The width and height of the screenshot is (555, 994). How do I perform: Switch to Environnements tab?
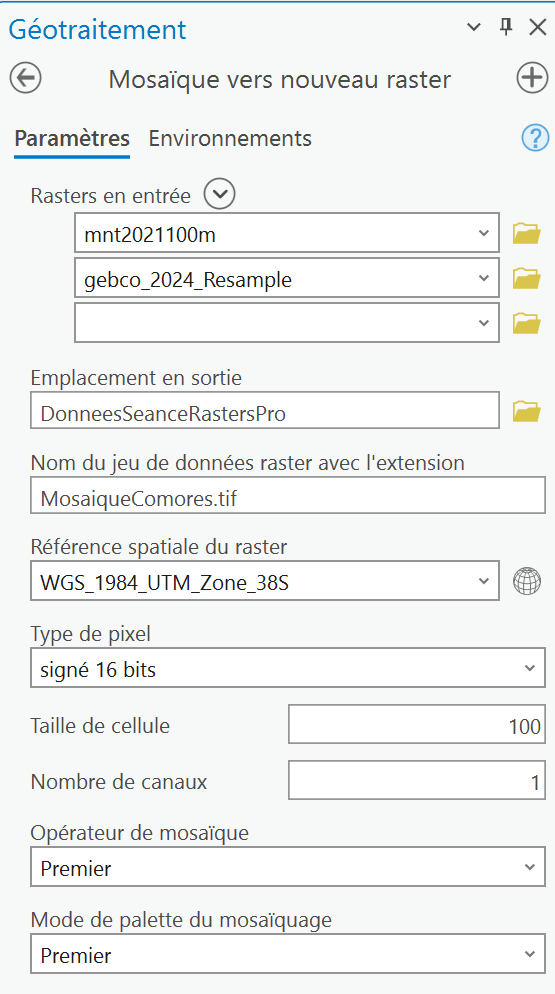(230, 138)
